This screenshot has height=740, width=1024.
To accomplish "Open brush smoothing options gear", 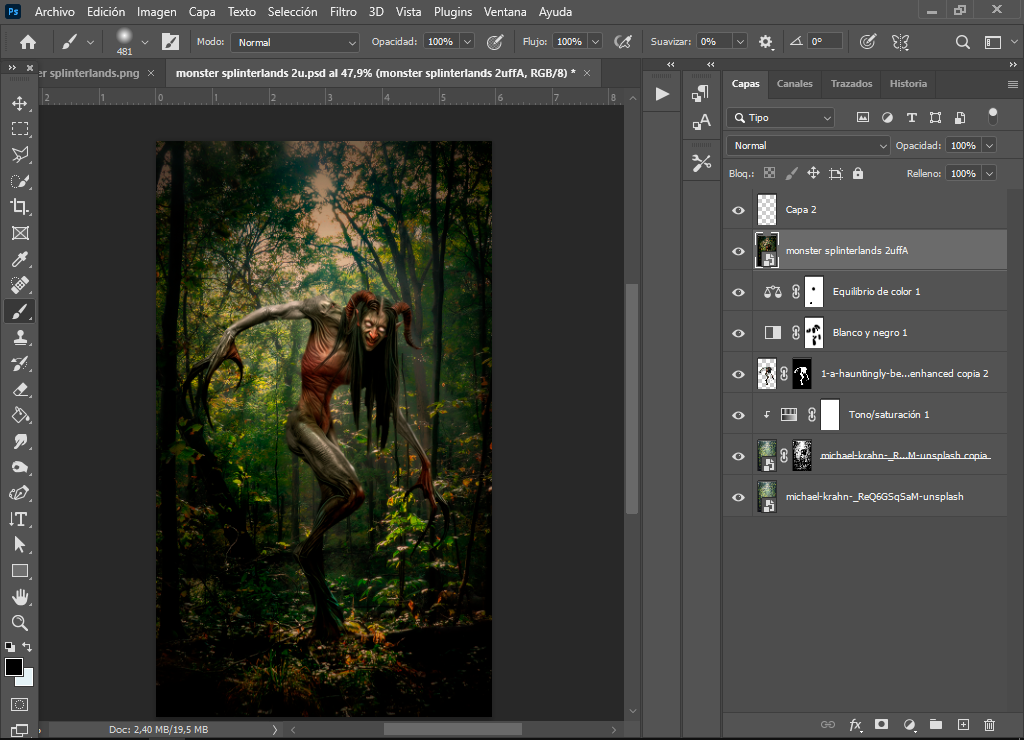I will coord(765,42).
